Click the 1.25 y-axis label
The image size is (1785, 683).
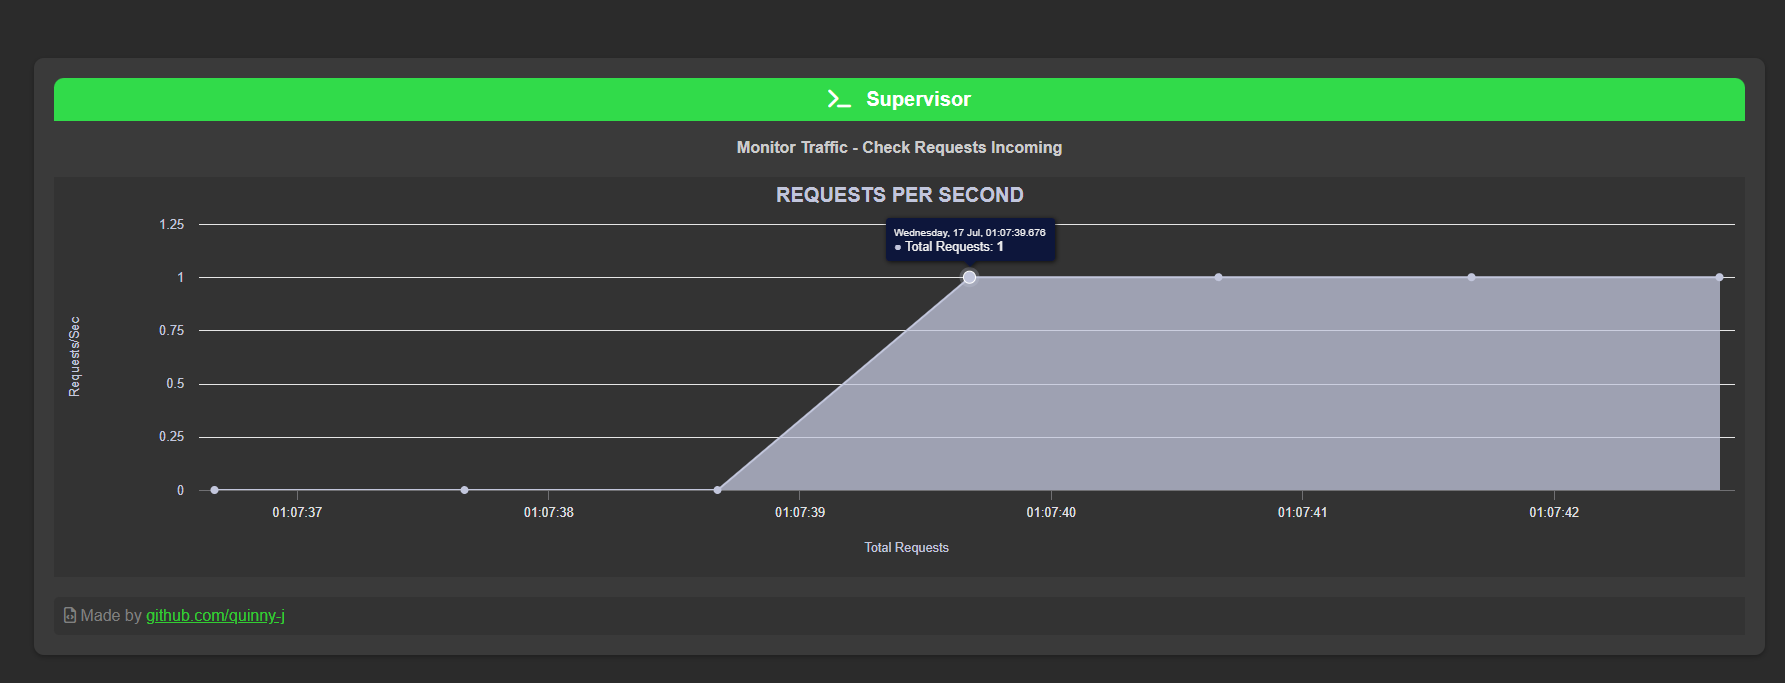[172, 224]
